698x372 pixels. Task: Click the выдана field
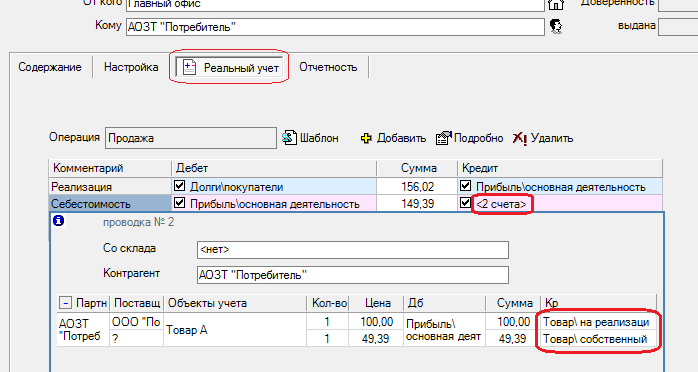click(678, 27)
